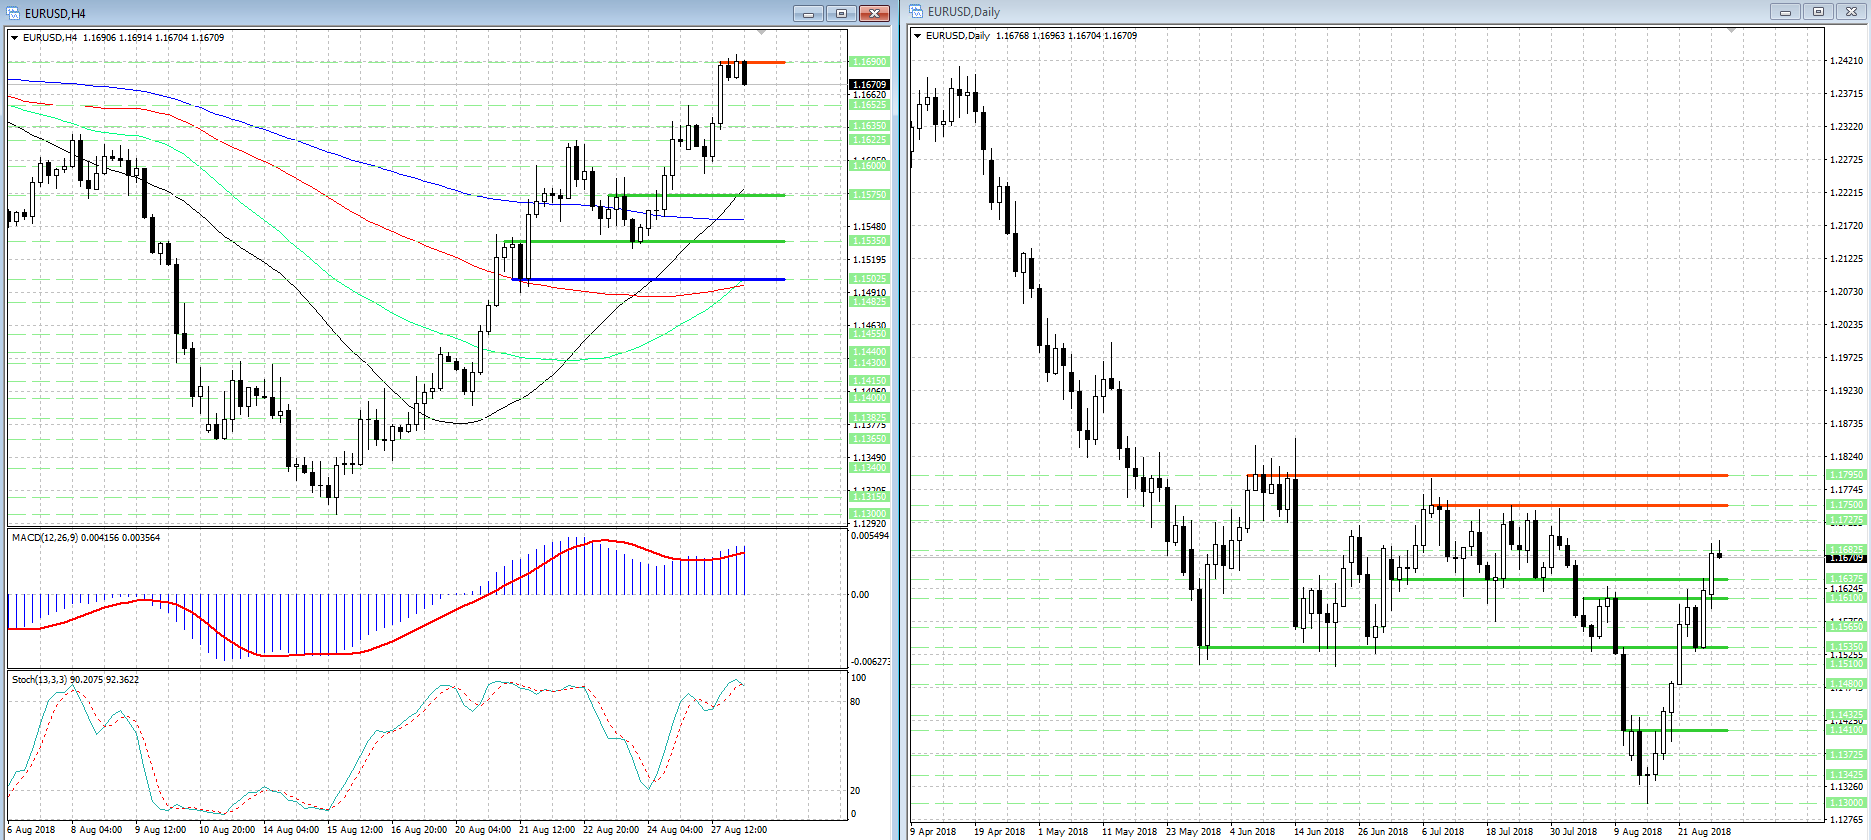Image resolution: width=1871 pixels, height=840 pixels.
Task: Maximize the EURUSD,H4 chart window
Action: tap(841, 13)
